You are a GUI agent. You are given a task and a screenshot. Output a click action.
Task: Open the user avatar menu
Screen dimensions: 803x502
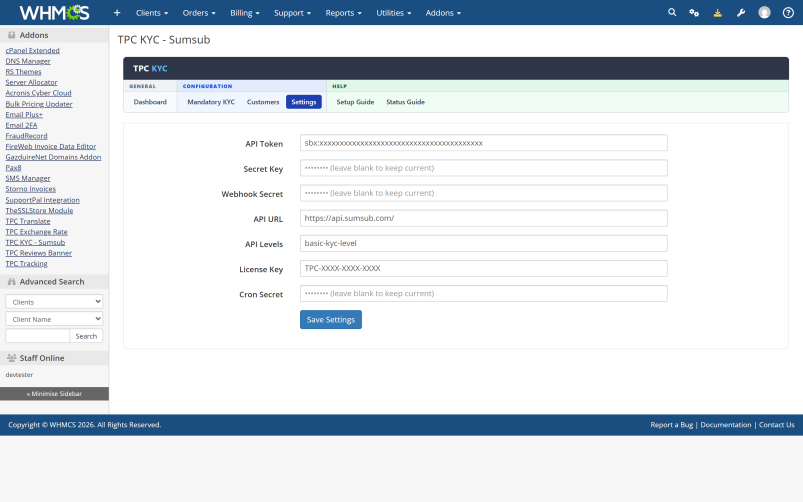tap(764, 13)
